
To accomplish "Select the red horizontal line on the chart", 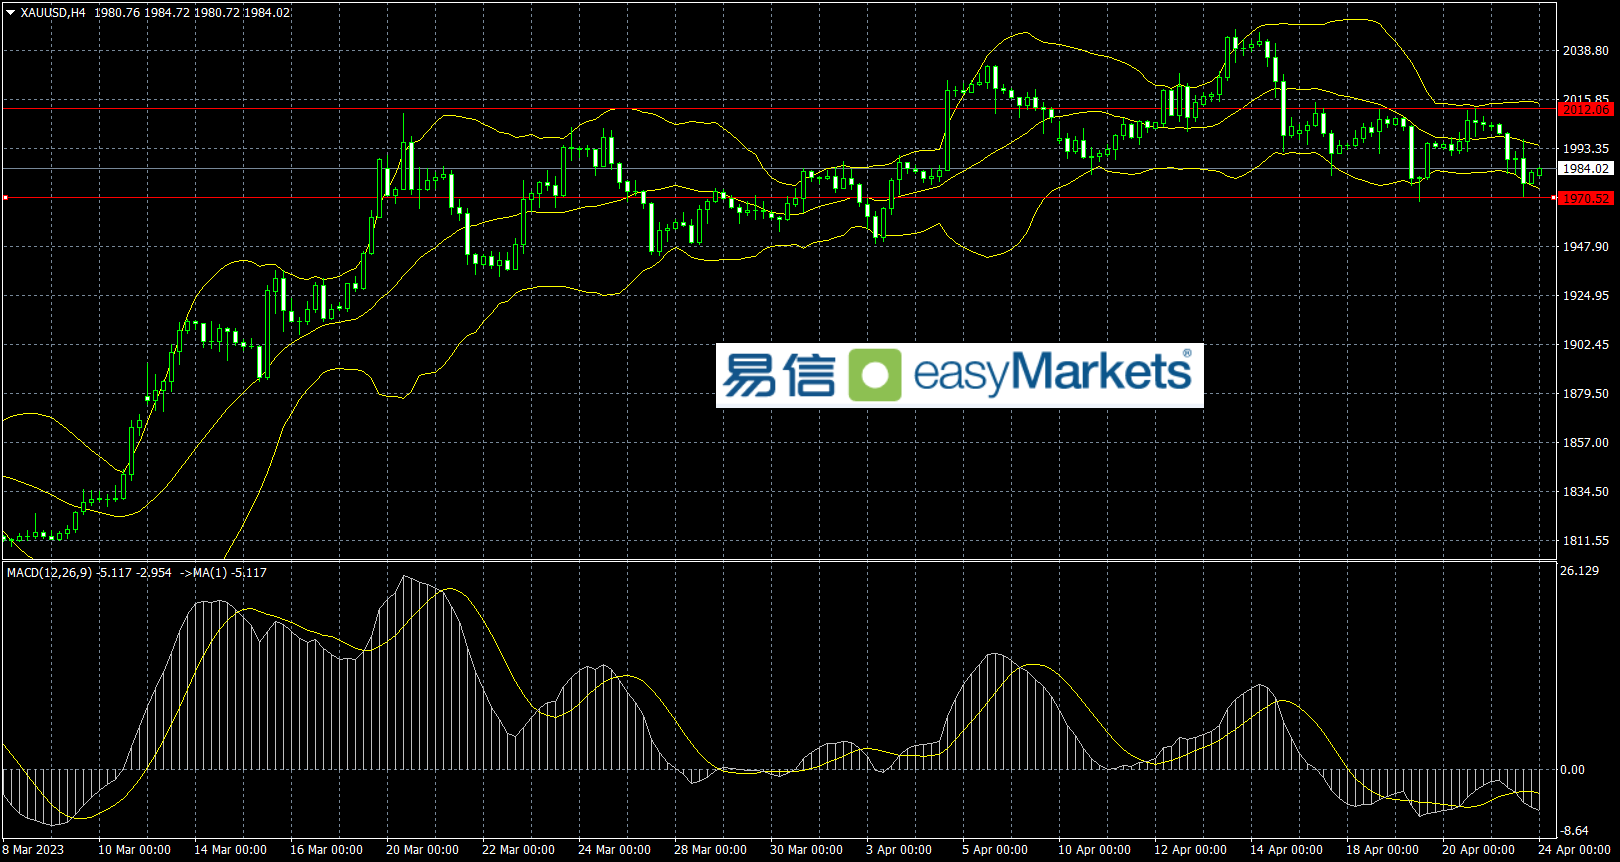I will (x=780, y=108).
